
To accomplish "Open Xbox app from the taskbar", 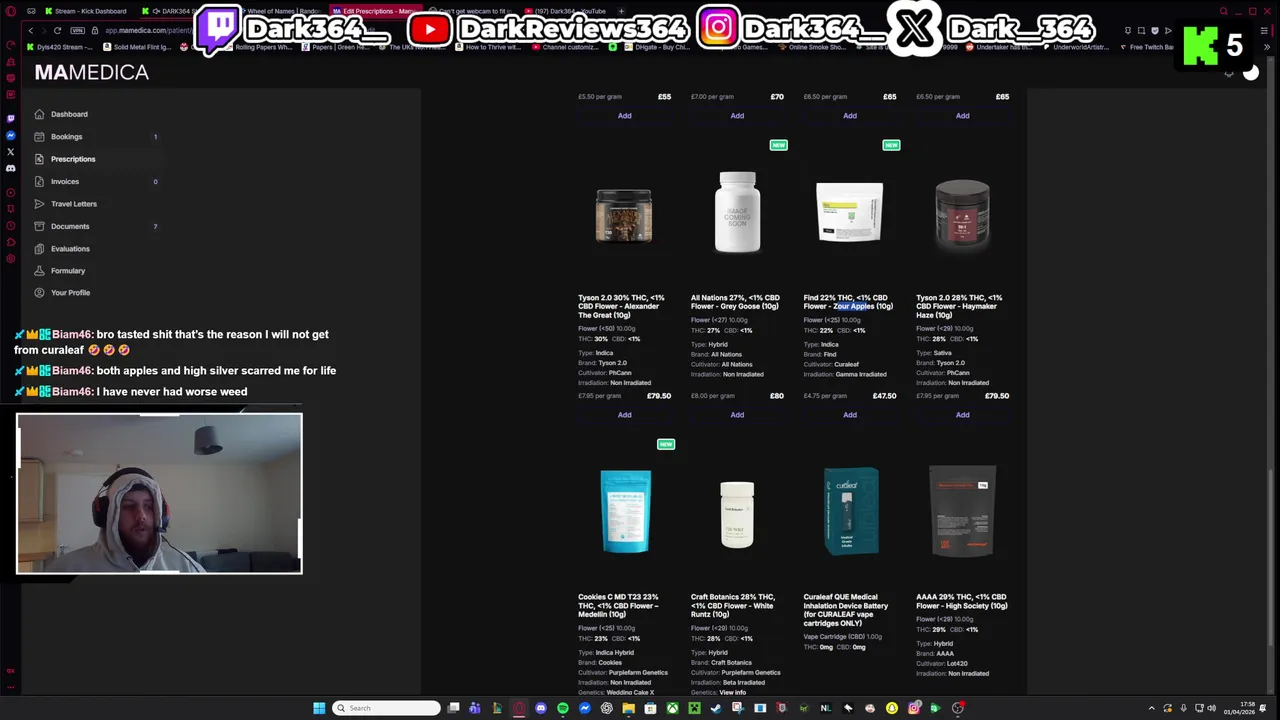I will [x=672, y=708].
